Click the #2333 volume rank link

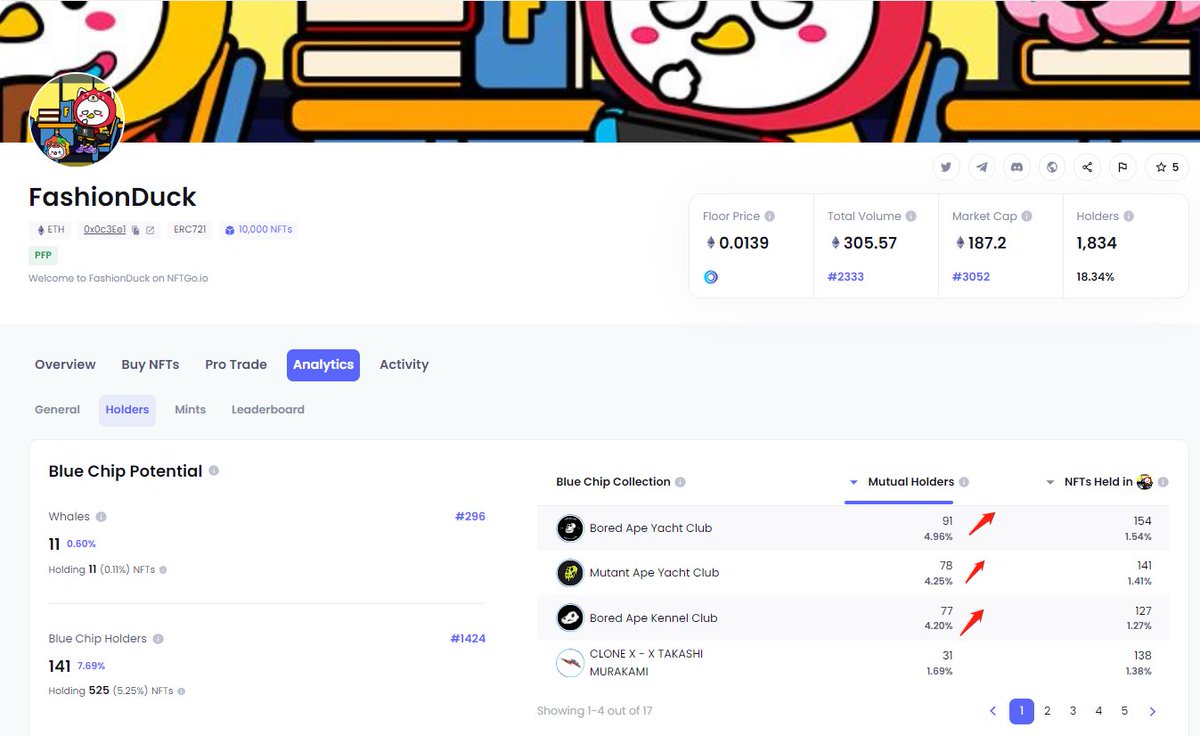click(847, 277)
